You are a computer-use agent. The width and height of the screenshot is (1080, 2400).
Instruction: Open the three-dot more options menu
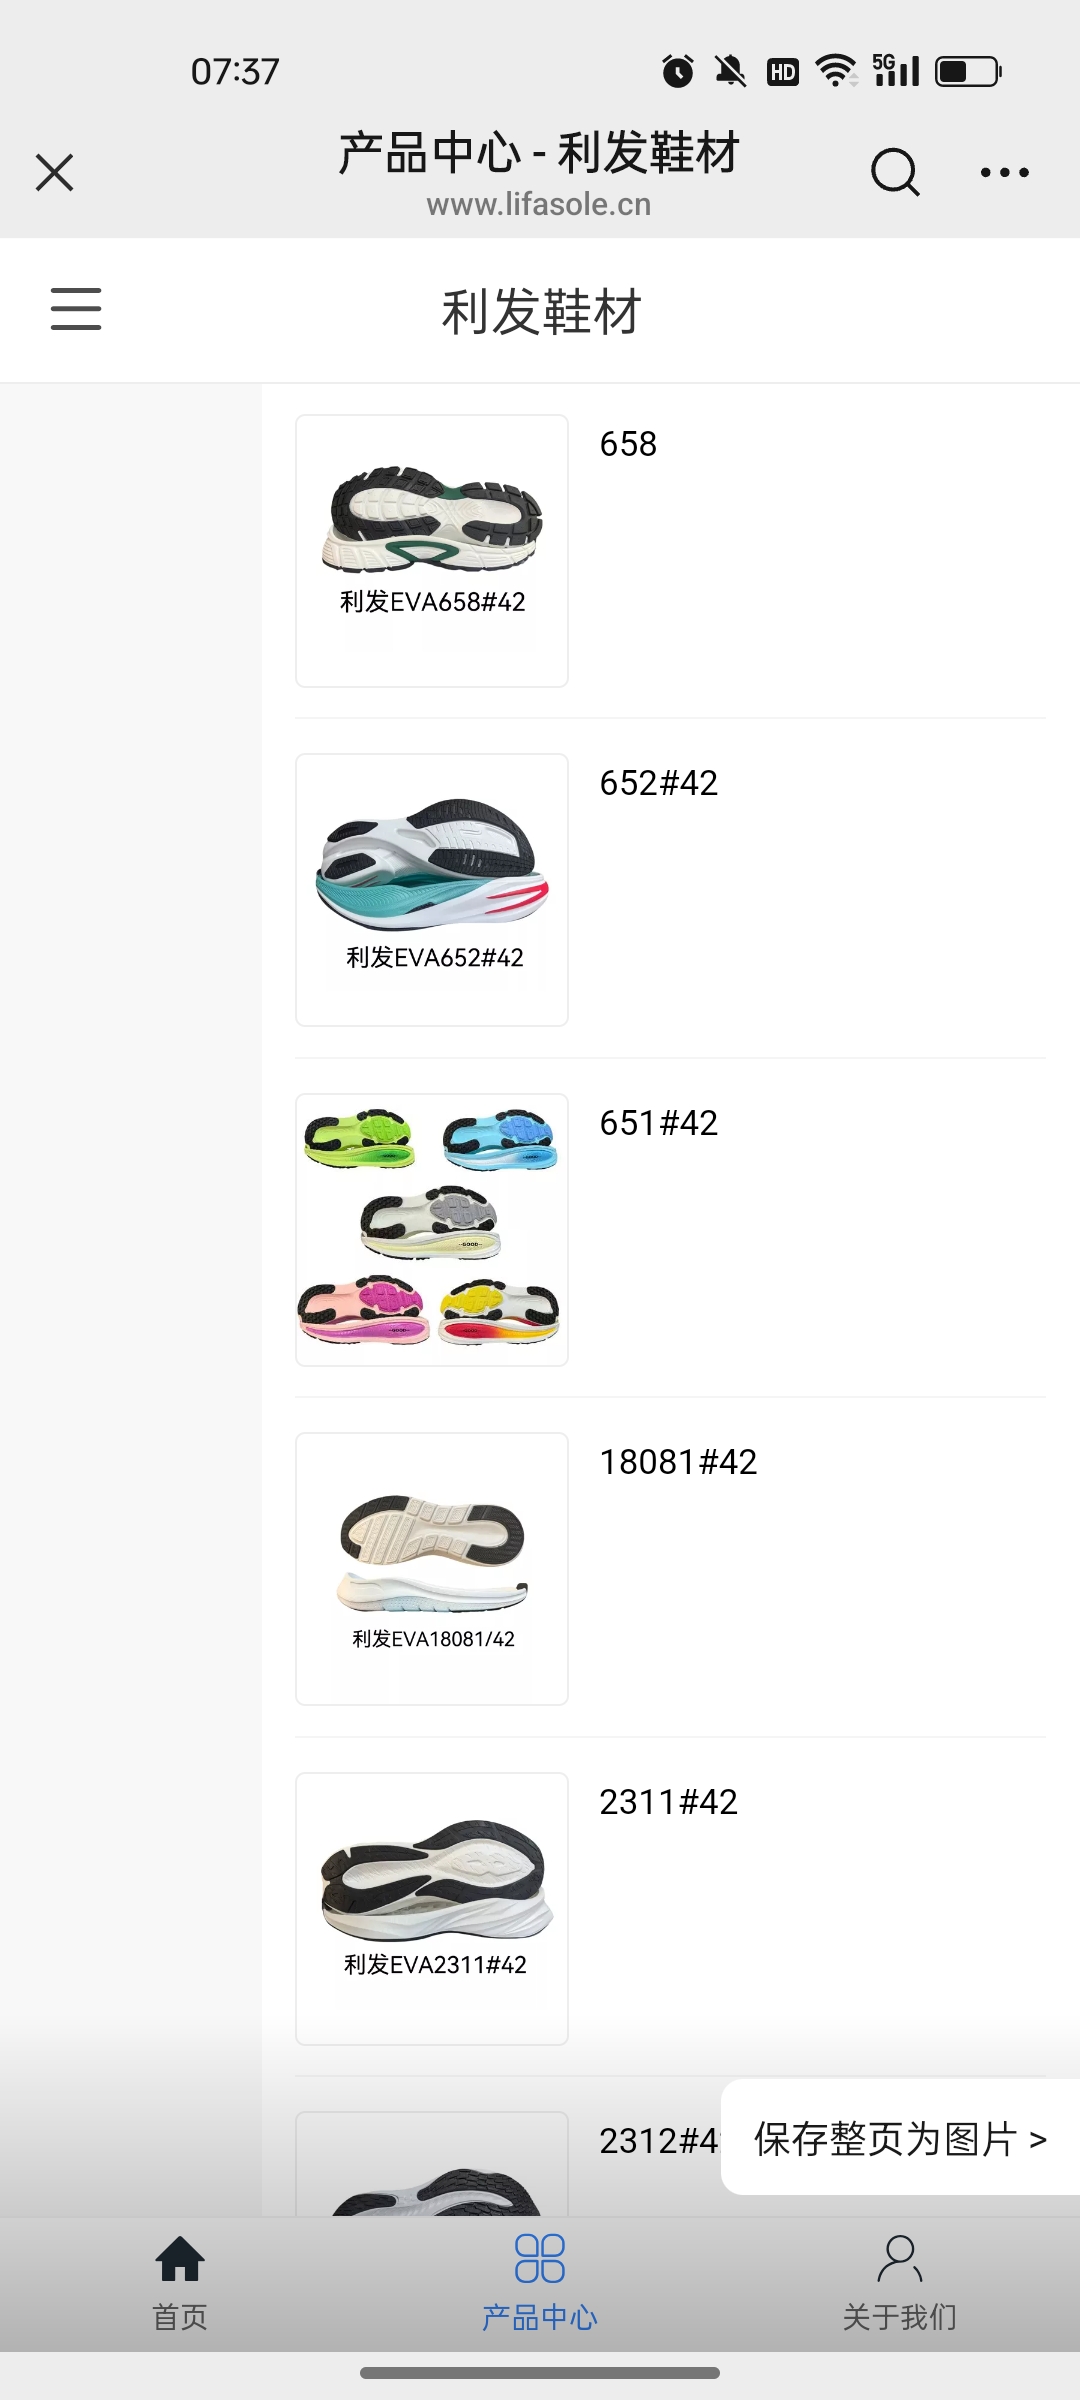[1004, 172]
